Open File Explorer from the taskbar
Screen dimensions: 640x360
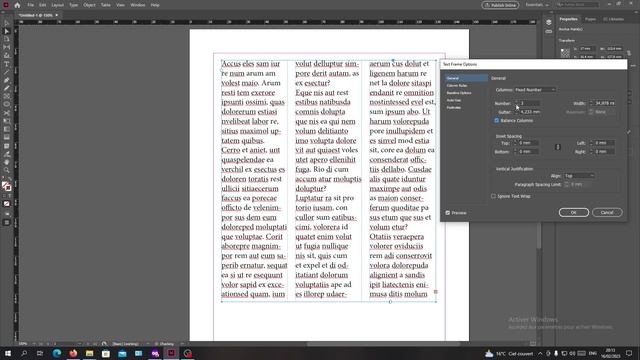coord(89,353)
